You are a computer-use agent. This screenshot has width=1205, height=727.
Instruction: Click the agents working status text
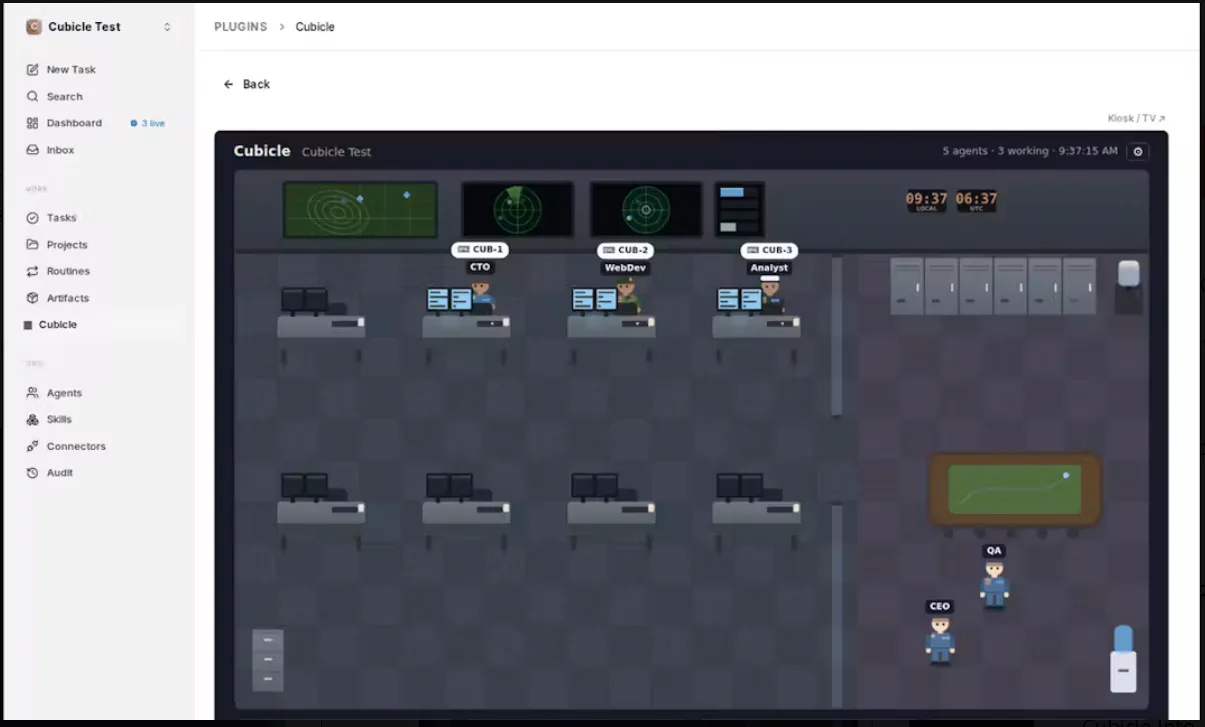[1030, 151]
